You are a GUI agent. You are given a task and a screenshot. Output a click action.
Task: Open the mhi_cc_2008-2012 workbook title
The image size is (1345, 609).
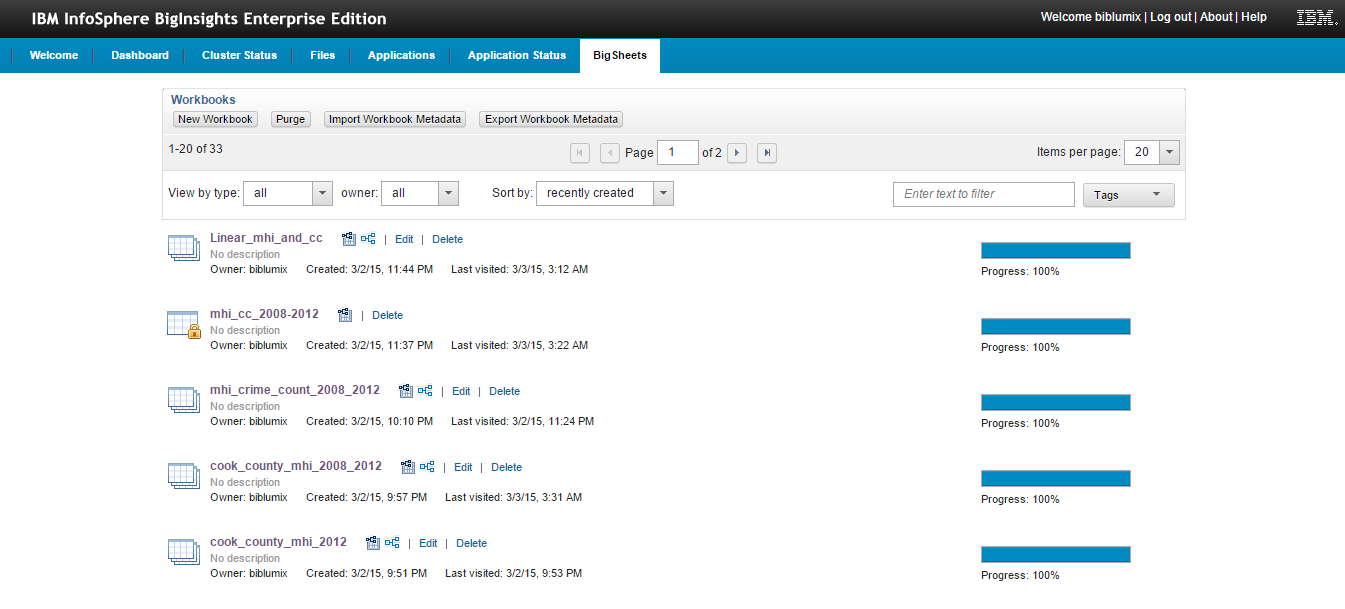coord(264,314)
